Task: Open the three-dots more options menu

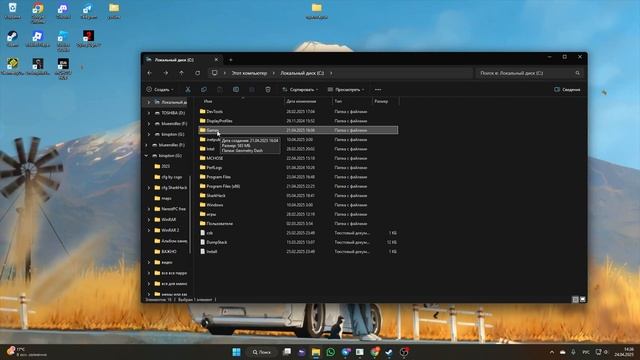Action: pyautogui.click(x=378, y=89)
